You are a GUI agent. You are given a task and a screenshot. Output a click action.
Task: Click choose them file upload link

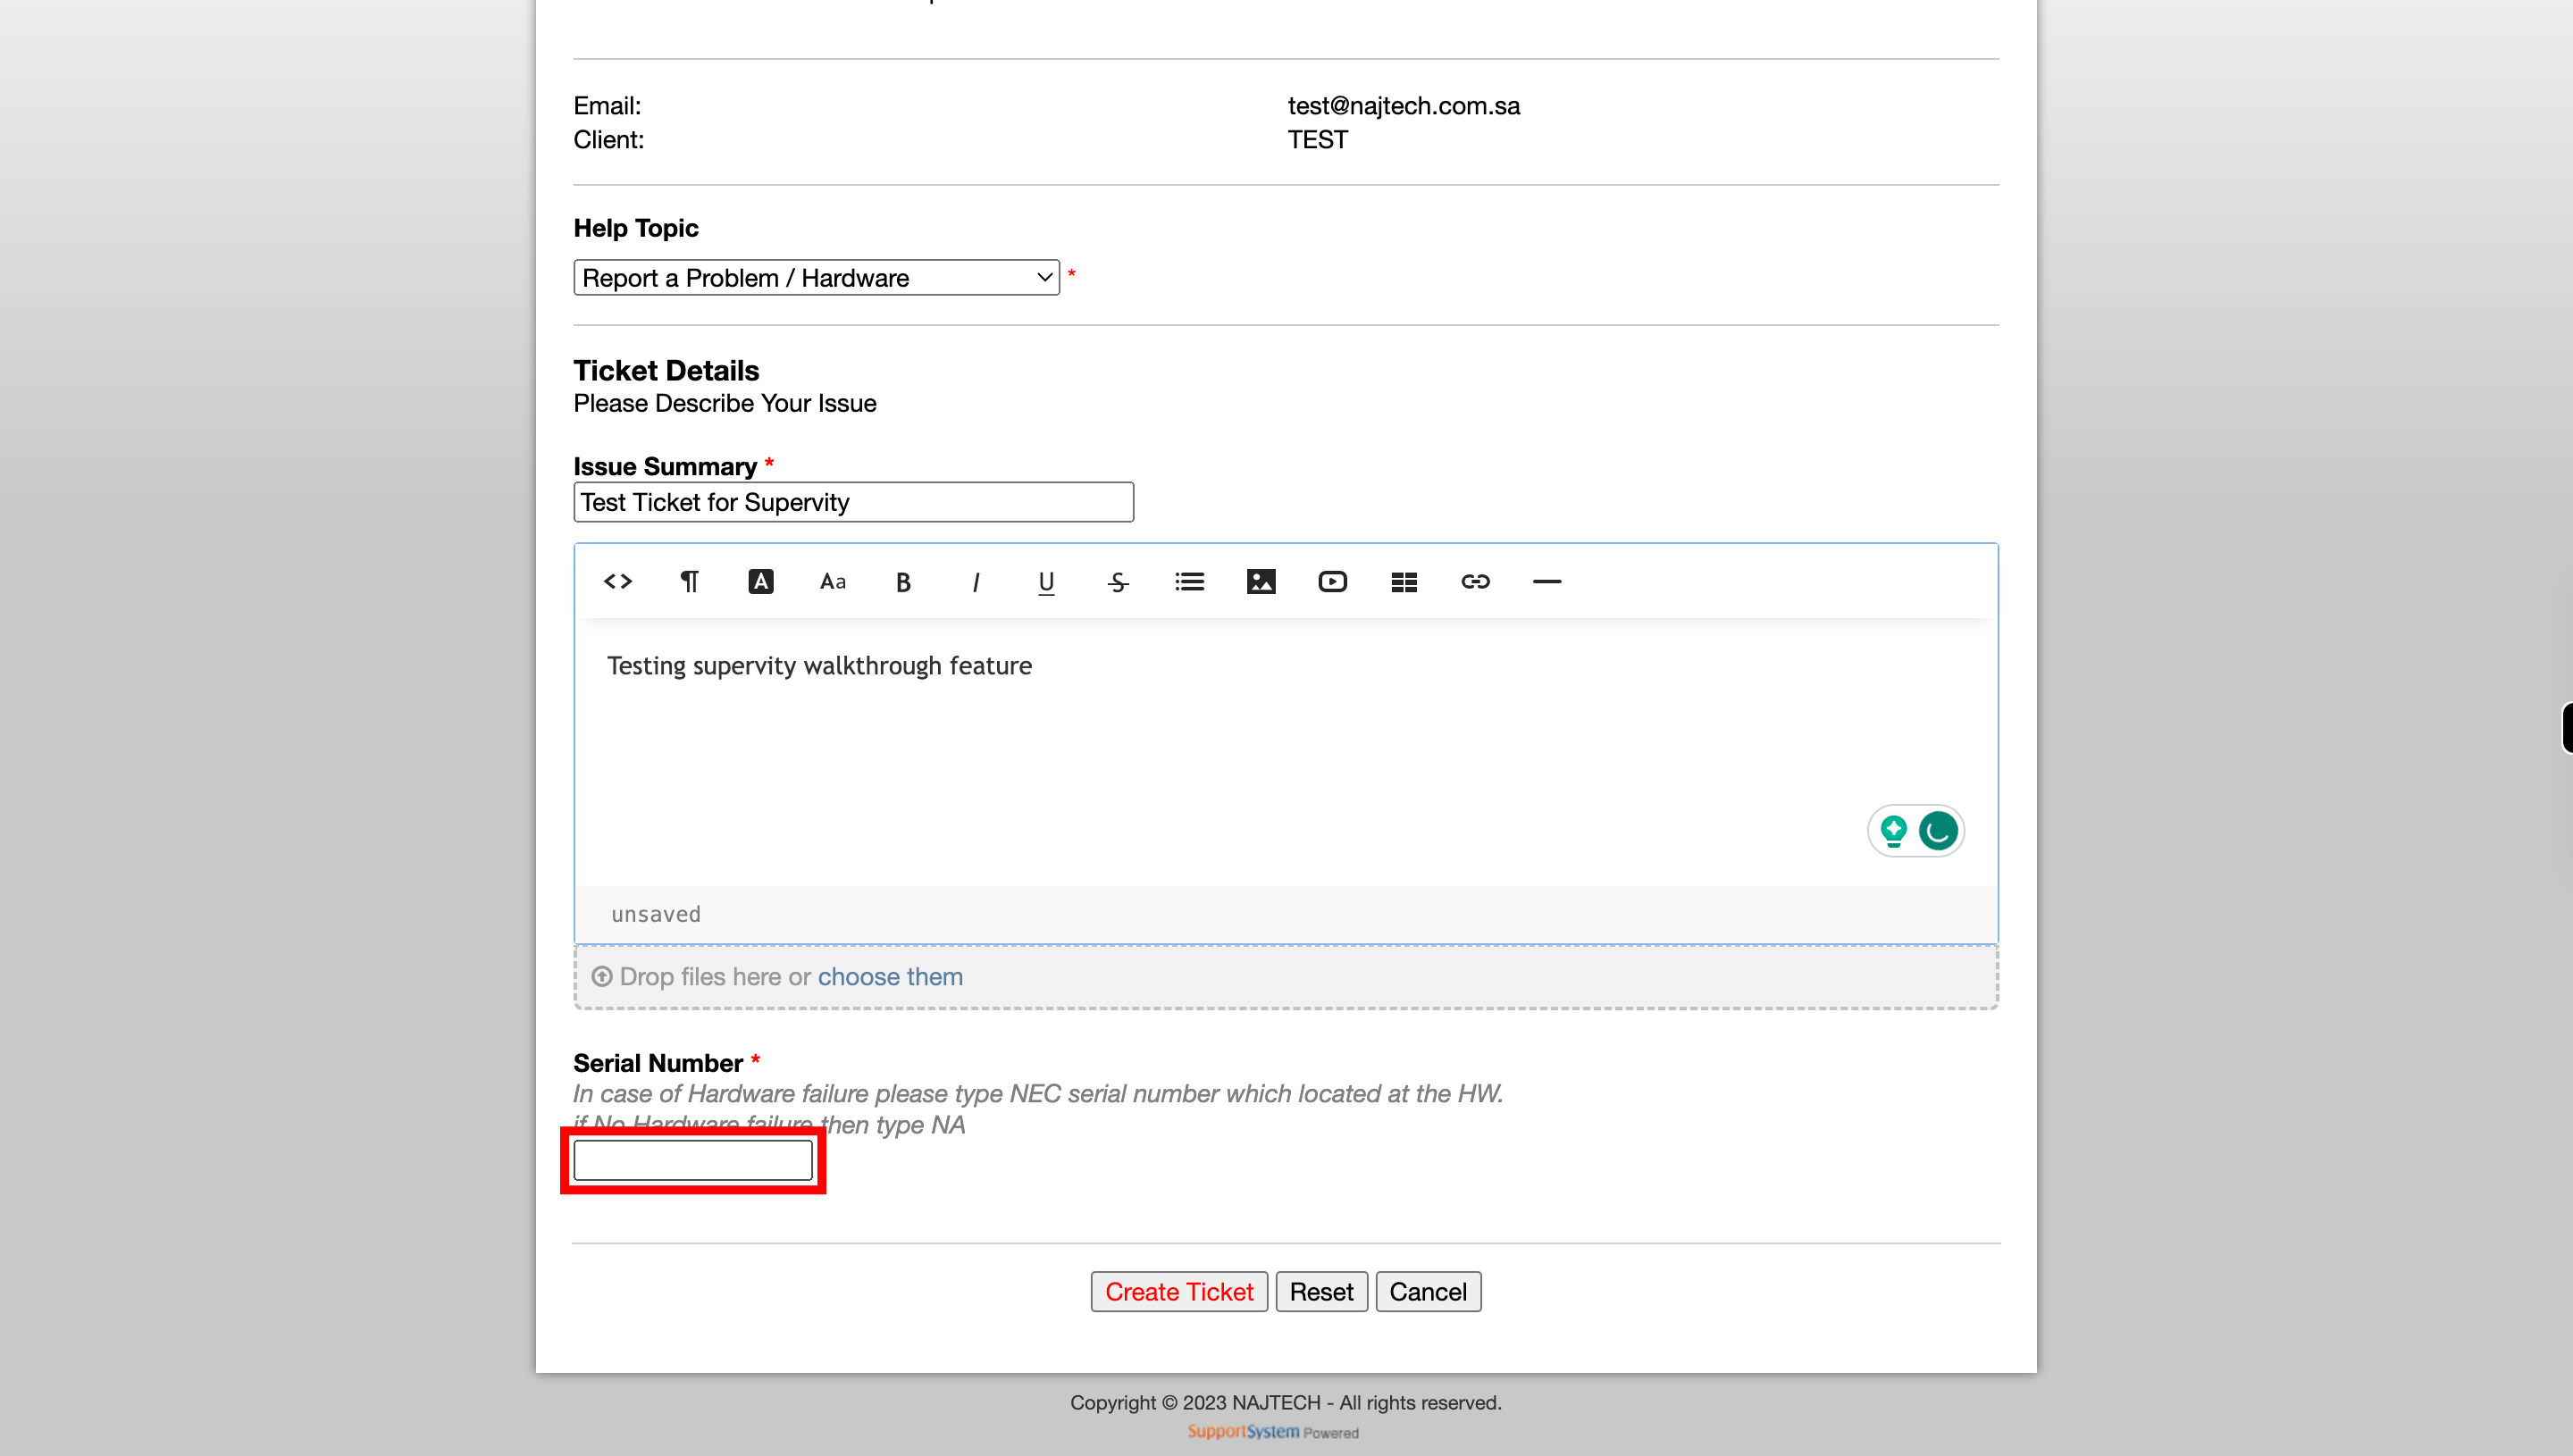(x=891, y=975)
